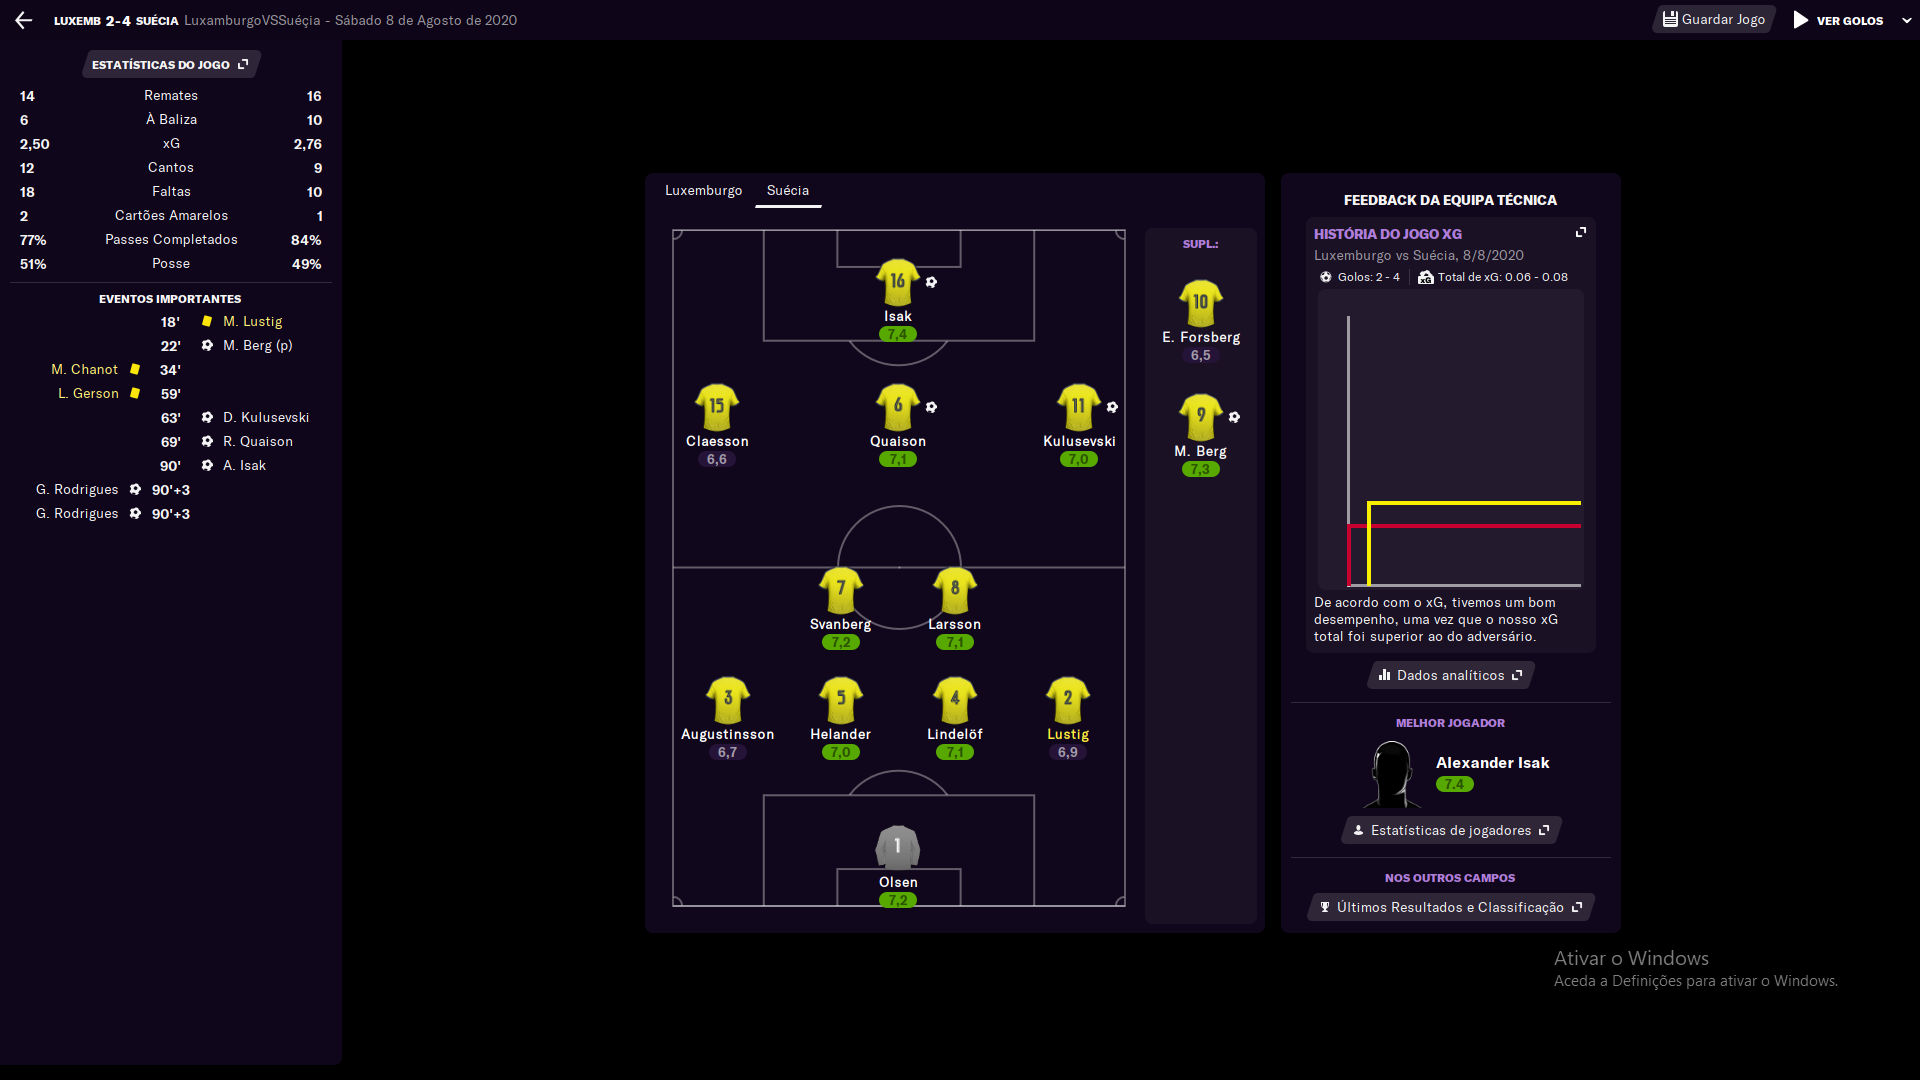The width and height of the screenshot is (1920, 1080).
Task: Click the goal icon beside D. Kulusevski event
Action: [x=207, y=418]
